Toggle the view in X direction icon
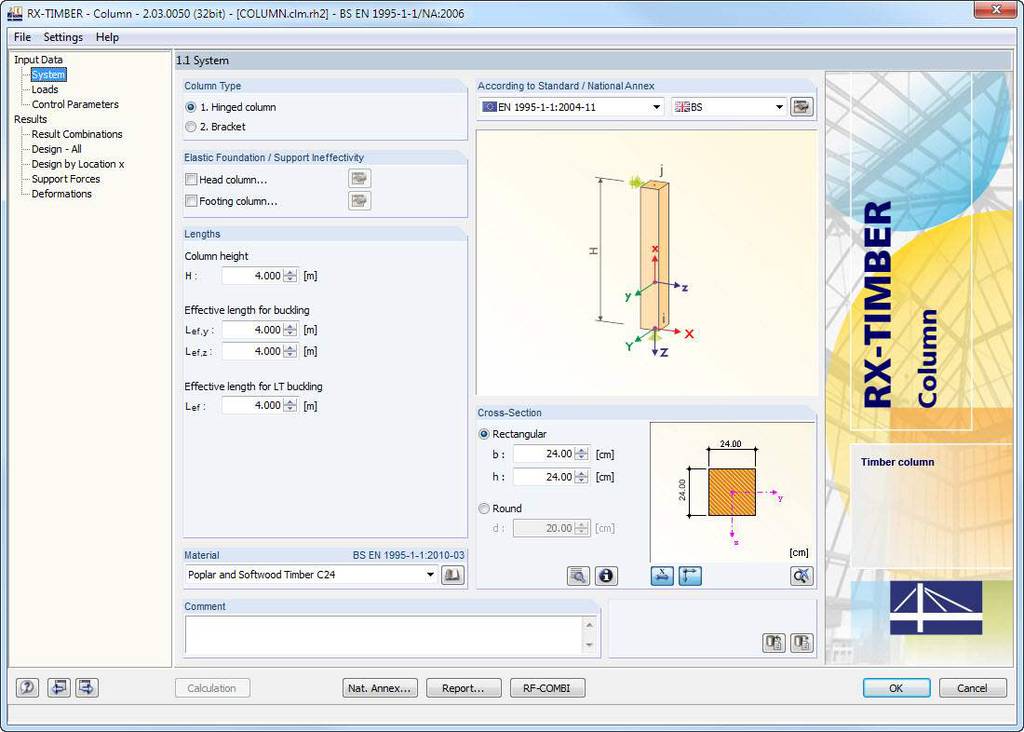 tap(662, 575)
